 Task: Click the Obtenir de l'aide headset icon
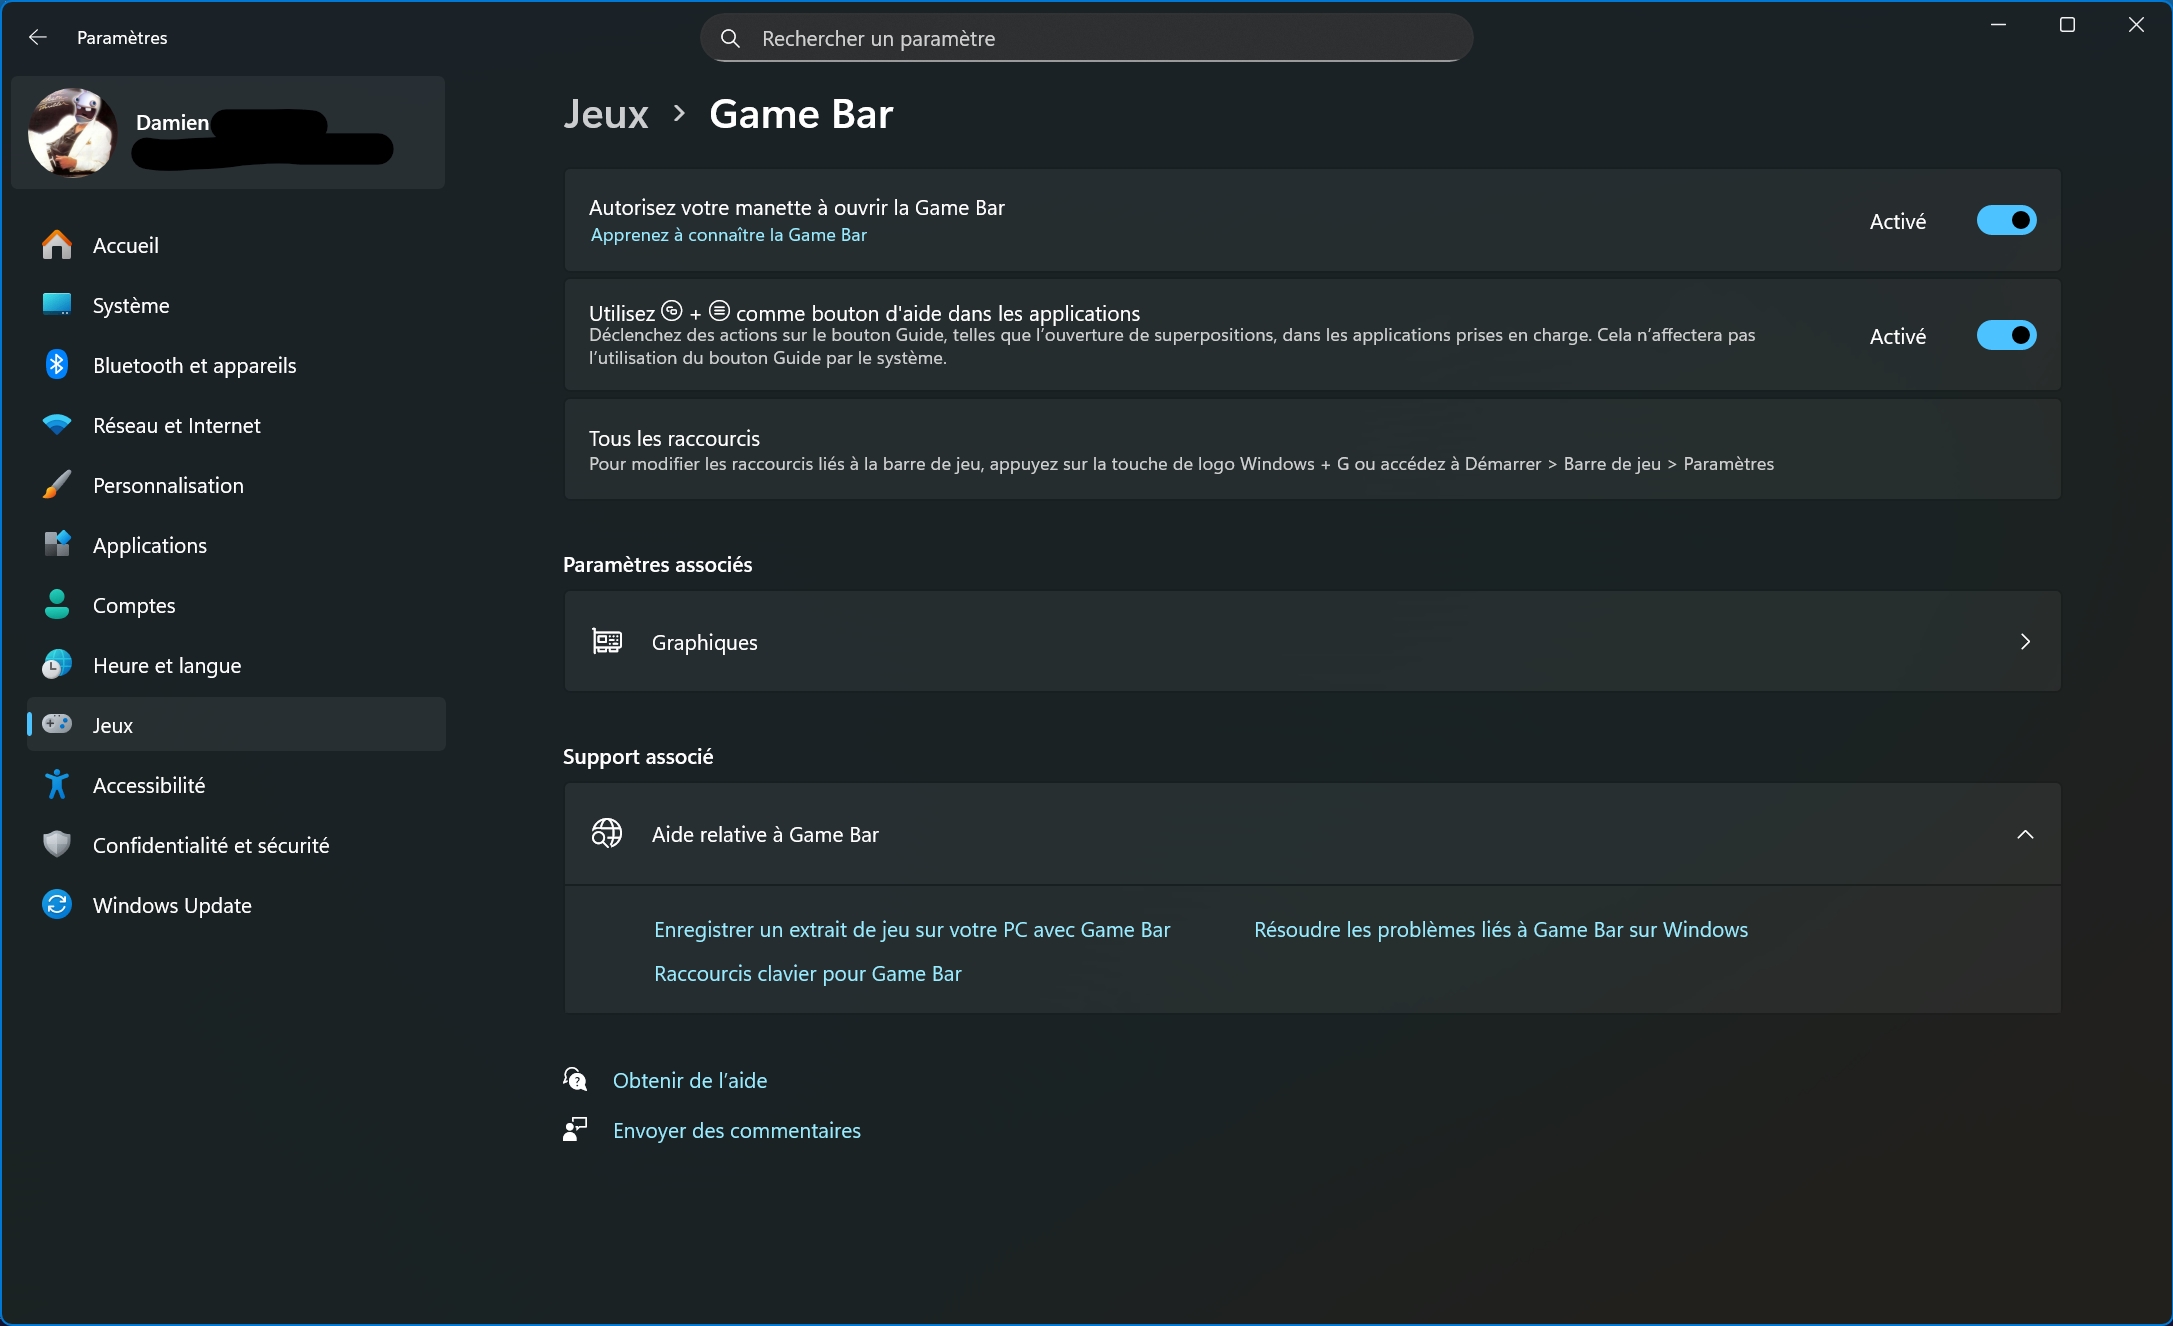pyautogui.click(x=575, y=1080)
